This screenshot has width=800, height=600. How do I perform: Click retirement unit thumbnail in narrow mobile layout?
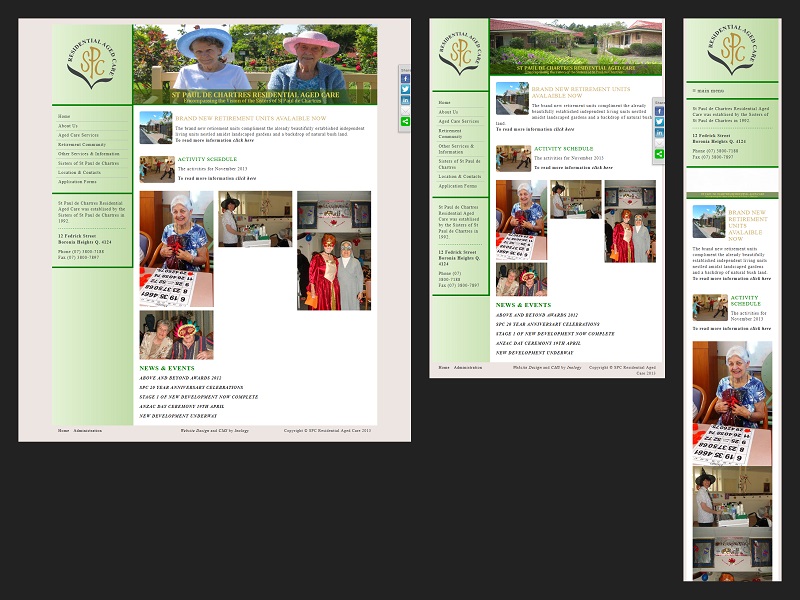point(708,221)
